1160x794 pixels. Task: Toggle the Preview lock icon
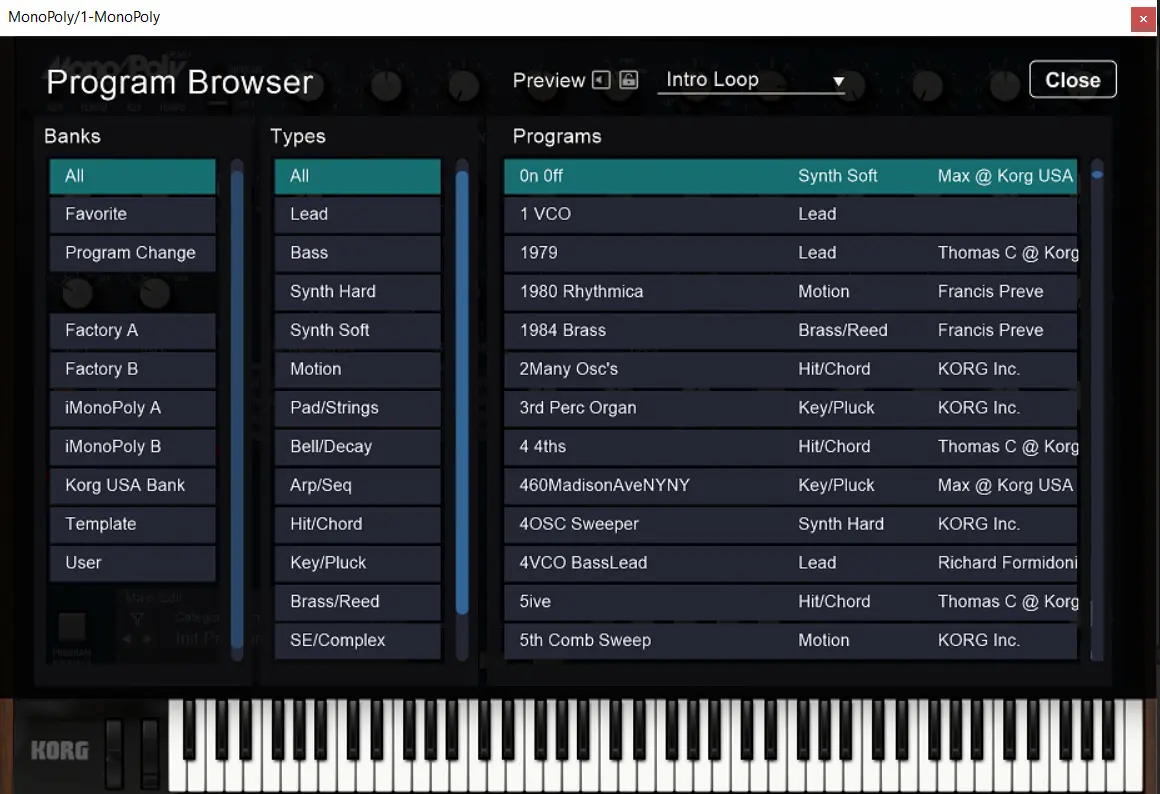[x=629, y=80]
